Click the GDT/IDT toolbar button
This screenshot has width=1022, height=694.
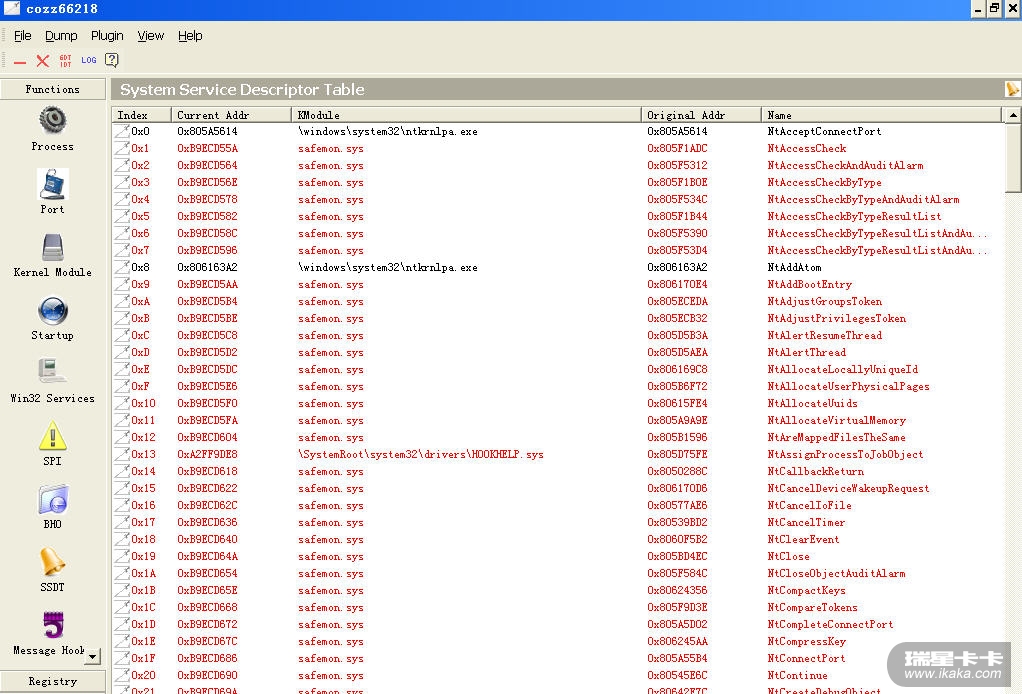coord(65,61)
